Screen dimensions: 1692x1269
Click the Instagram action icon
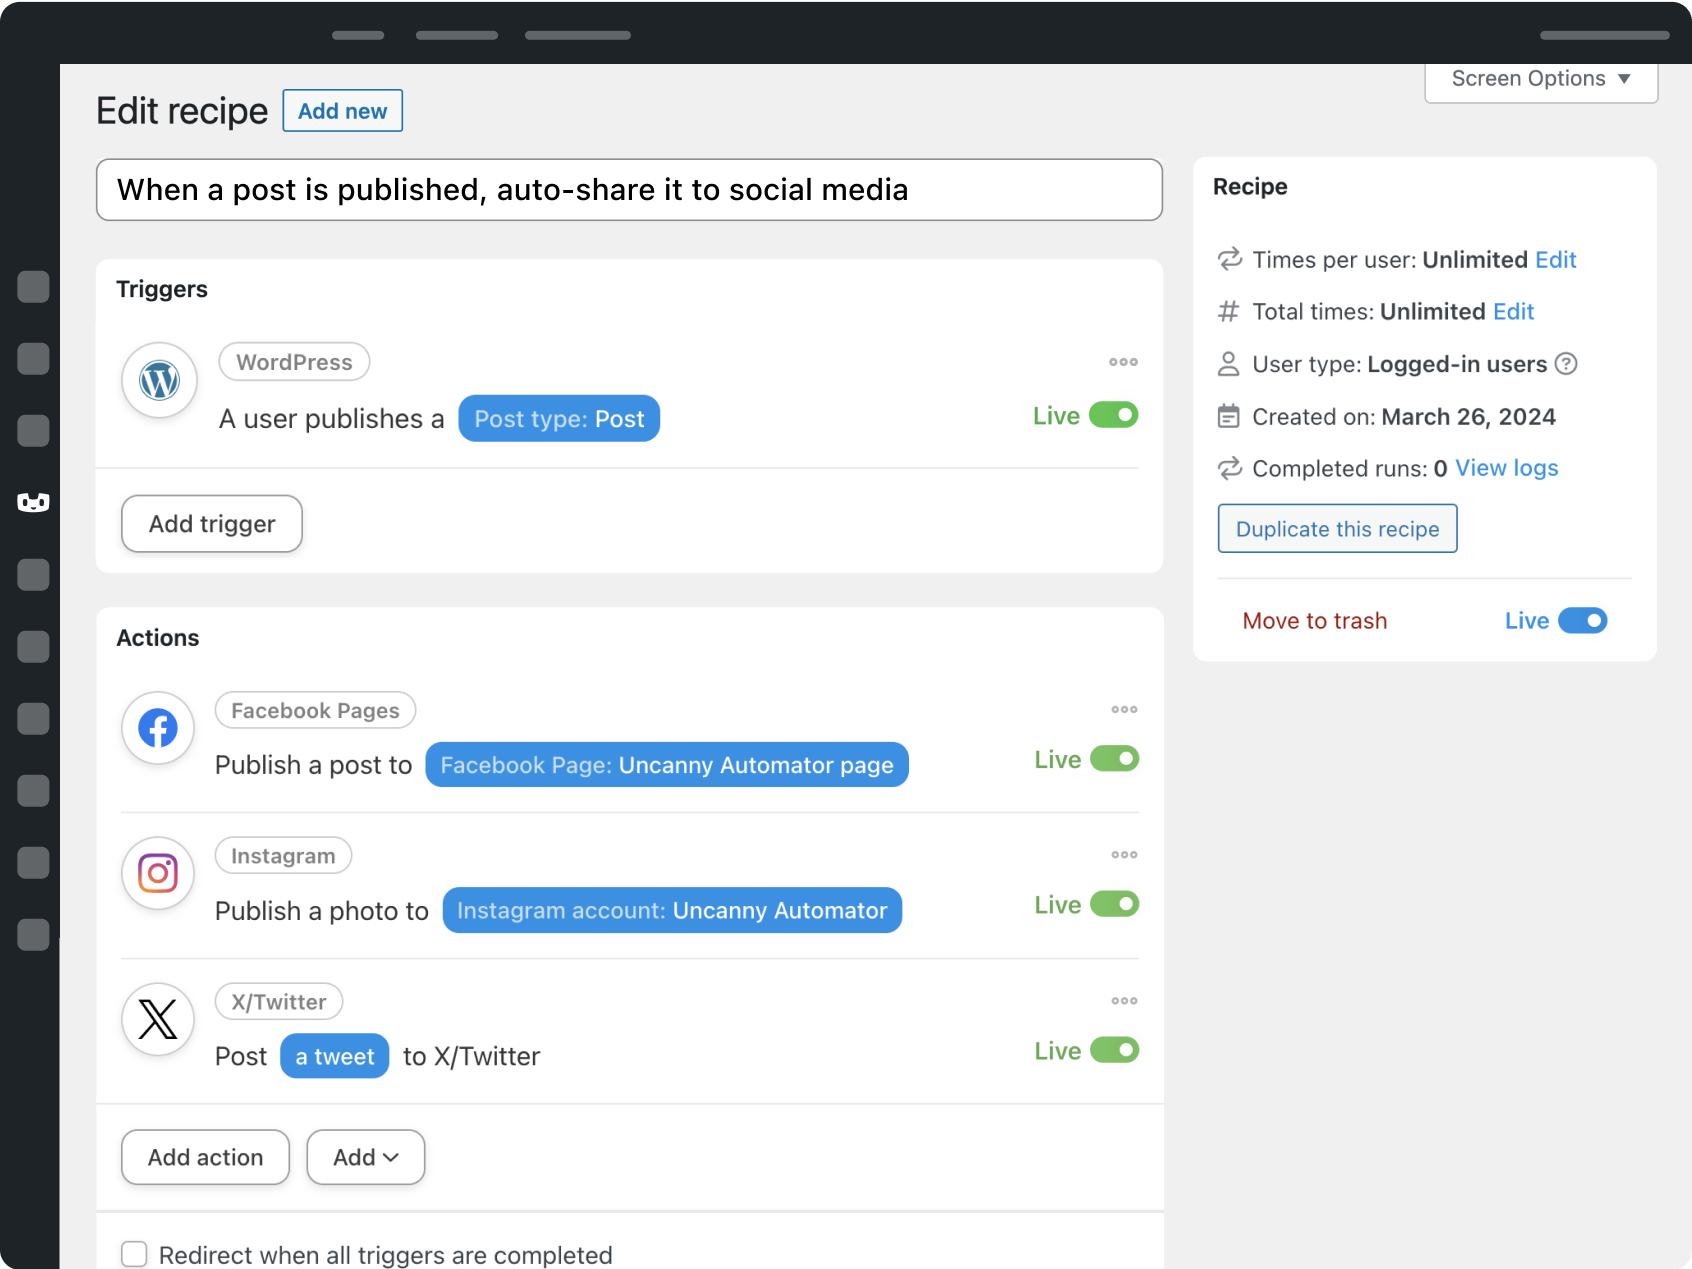pos(157,873)
